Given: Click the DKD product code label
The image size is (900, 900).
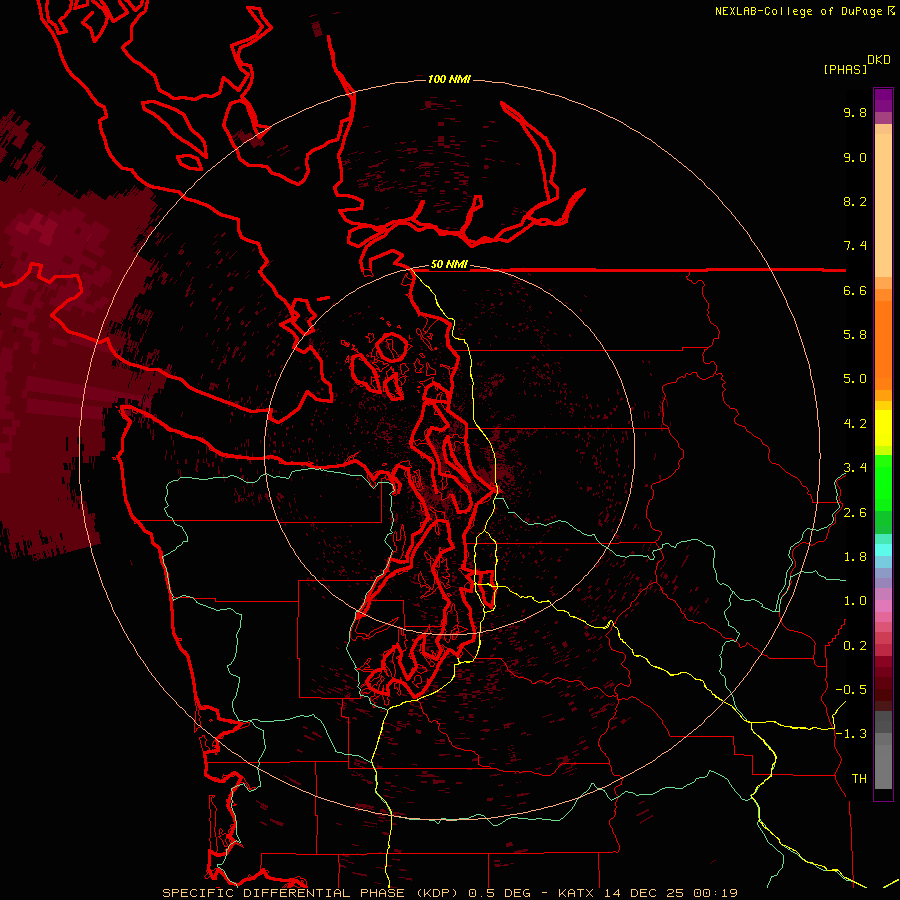Looking at the screenshot, I should [x=879, y=60].
